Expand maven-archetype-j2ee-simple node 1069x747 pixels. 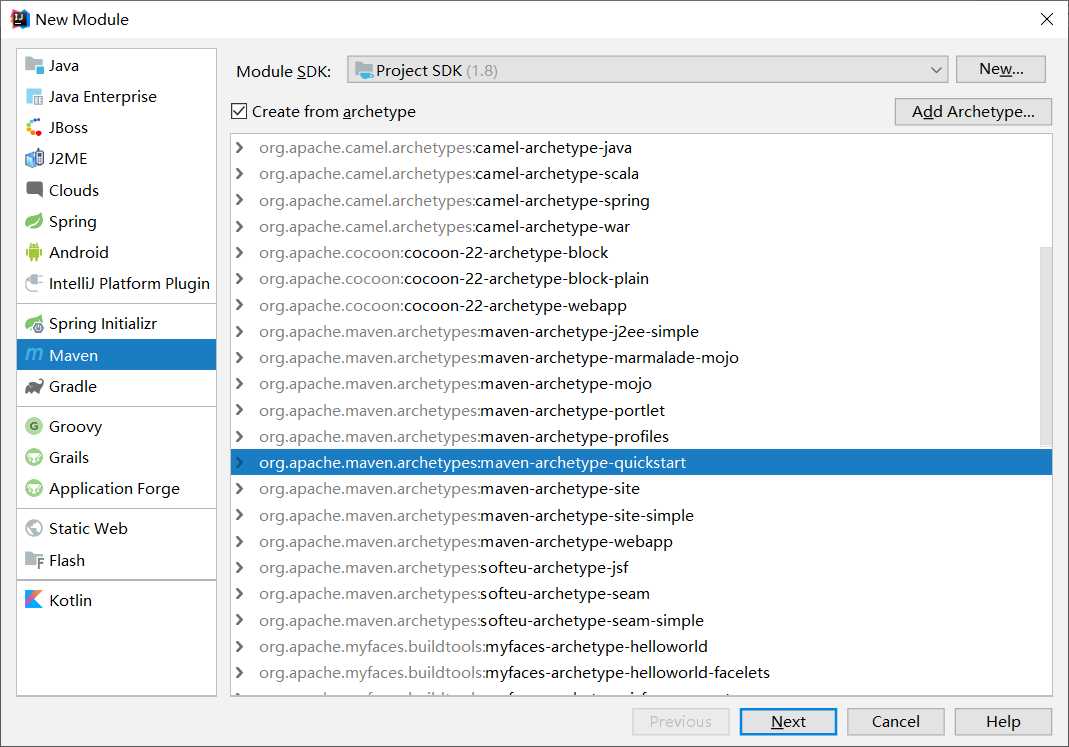click(239, 331)
